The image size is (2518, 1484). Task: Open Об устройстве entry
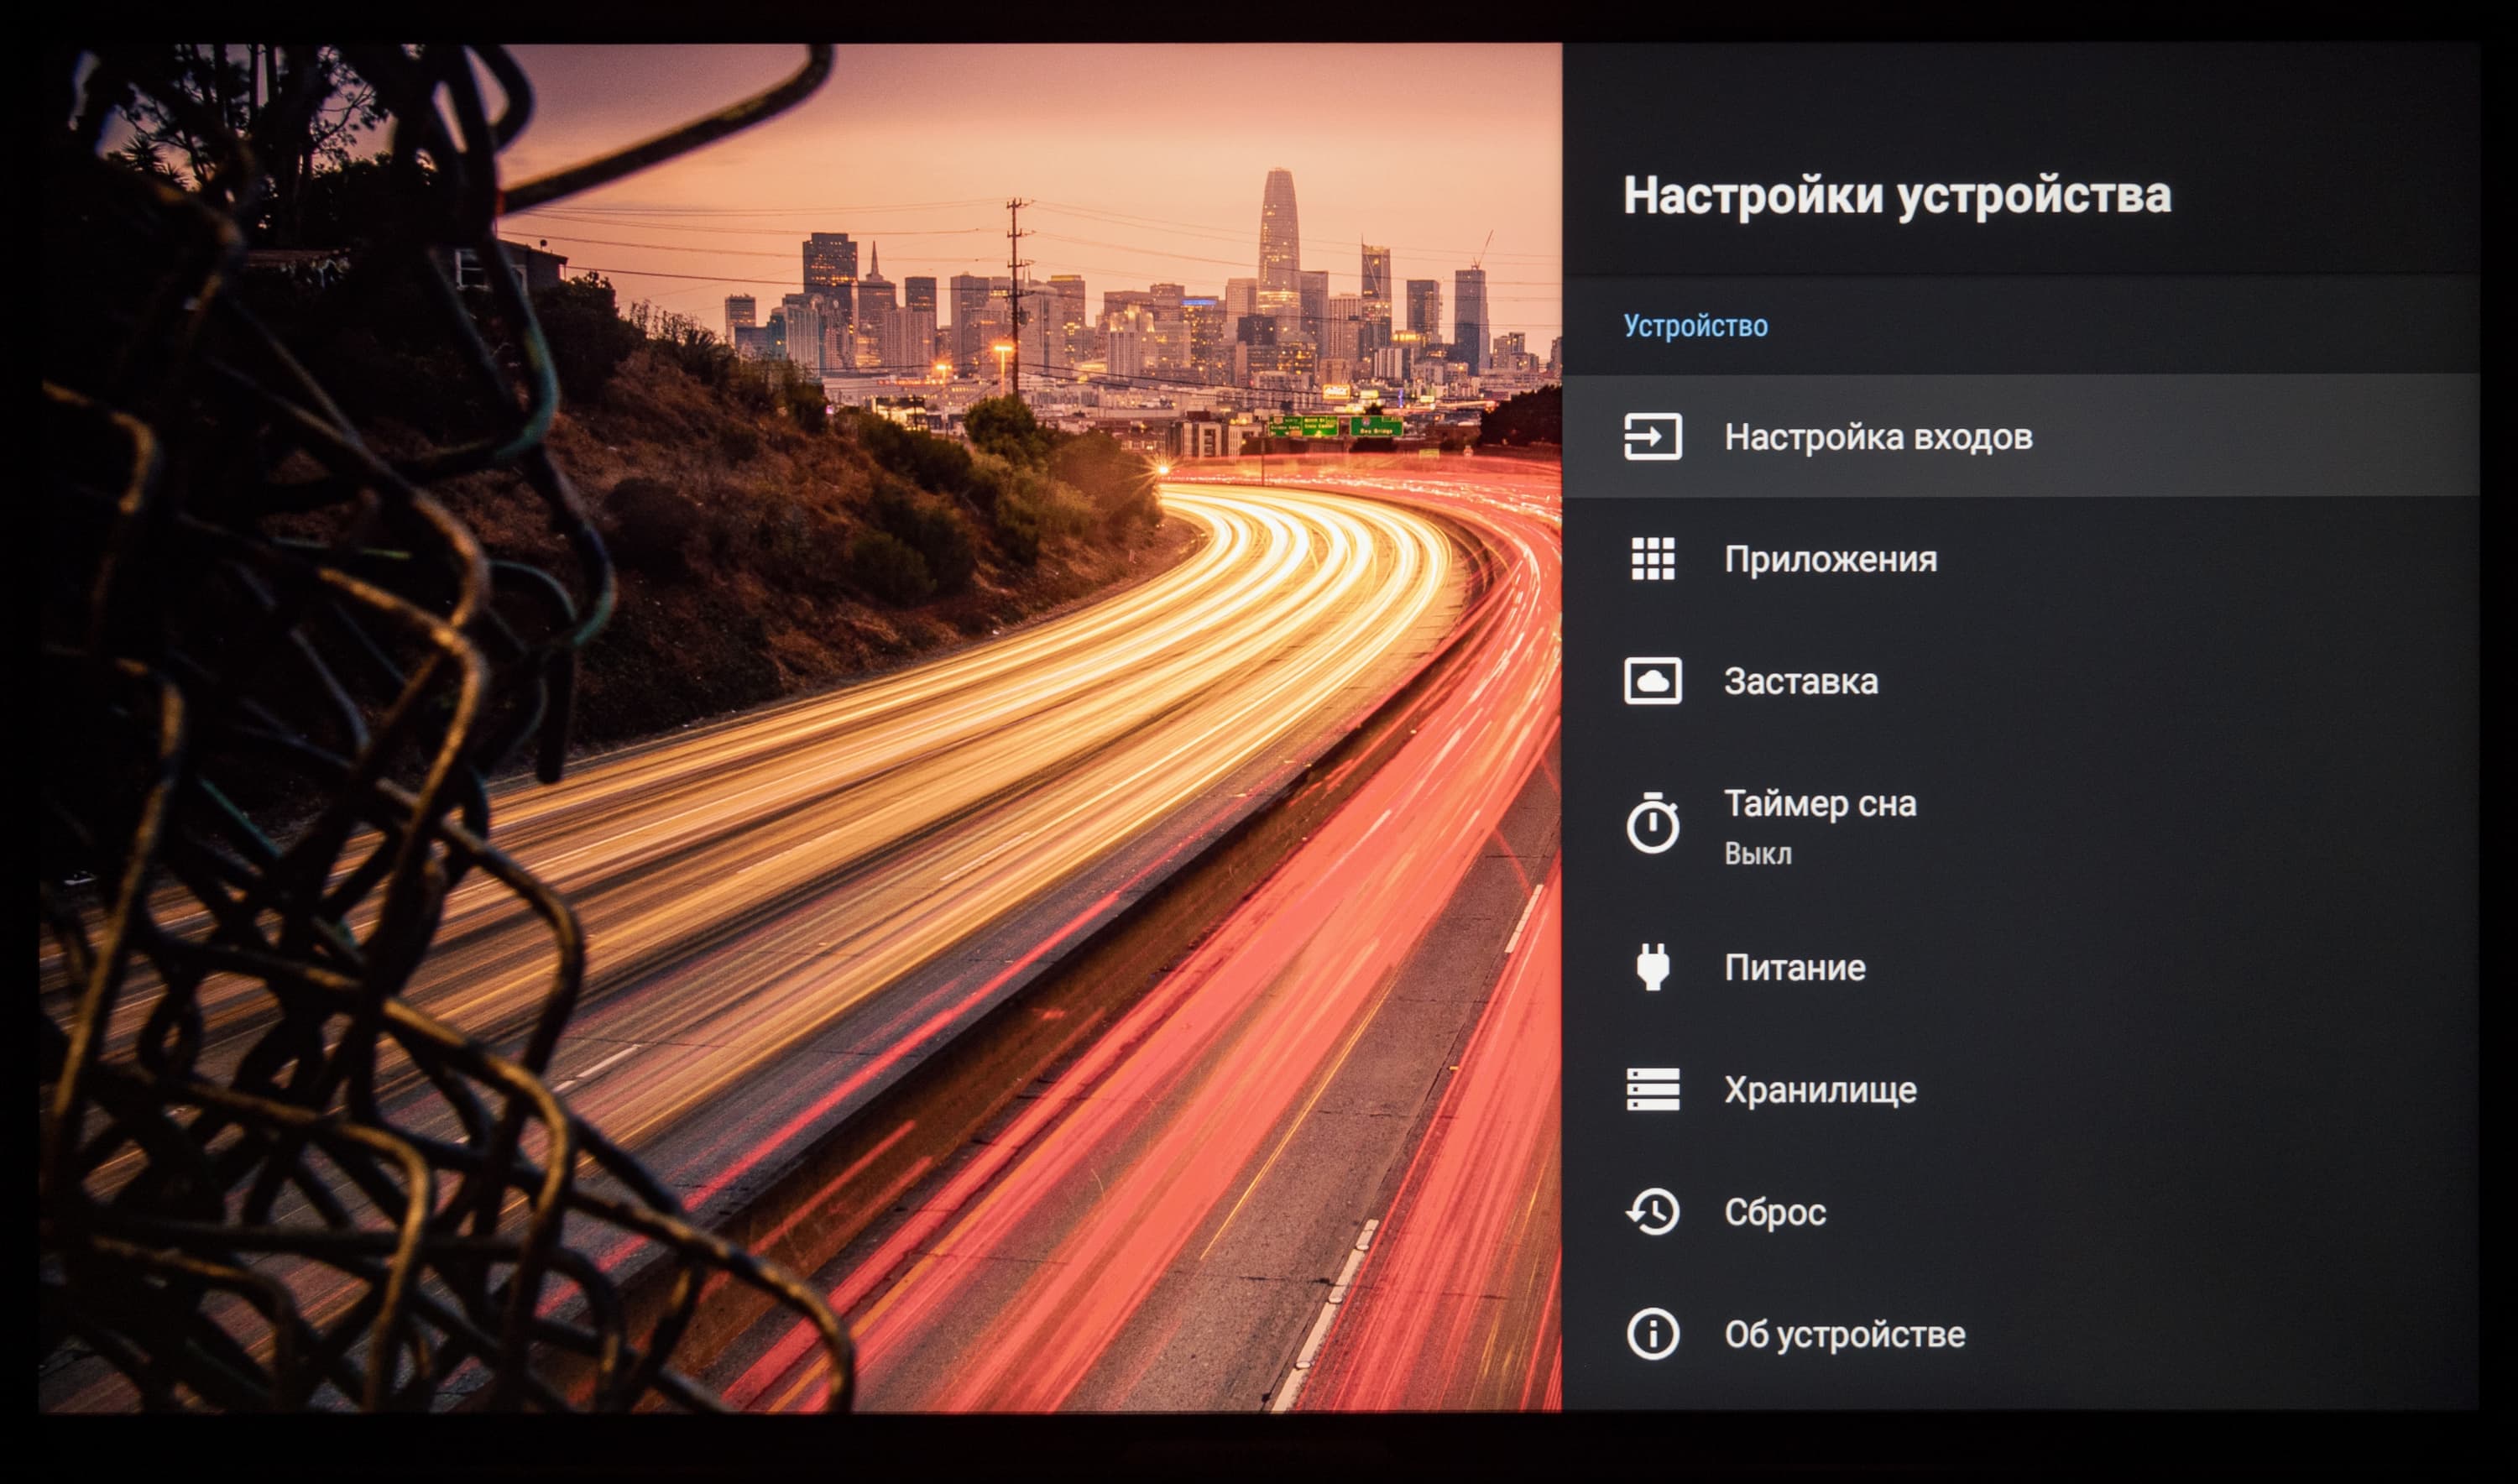tap(1844, 1334)
